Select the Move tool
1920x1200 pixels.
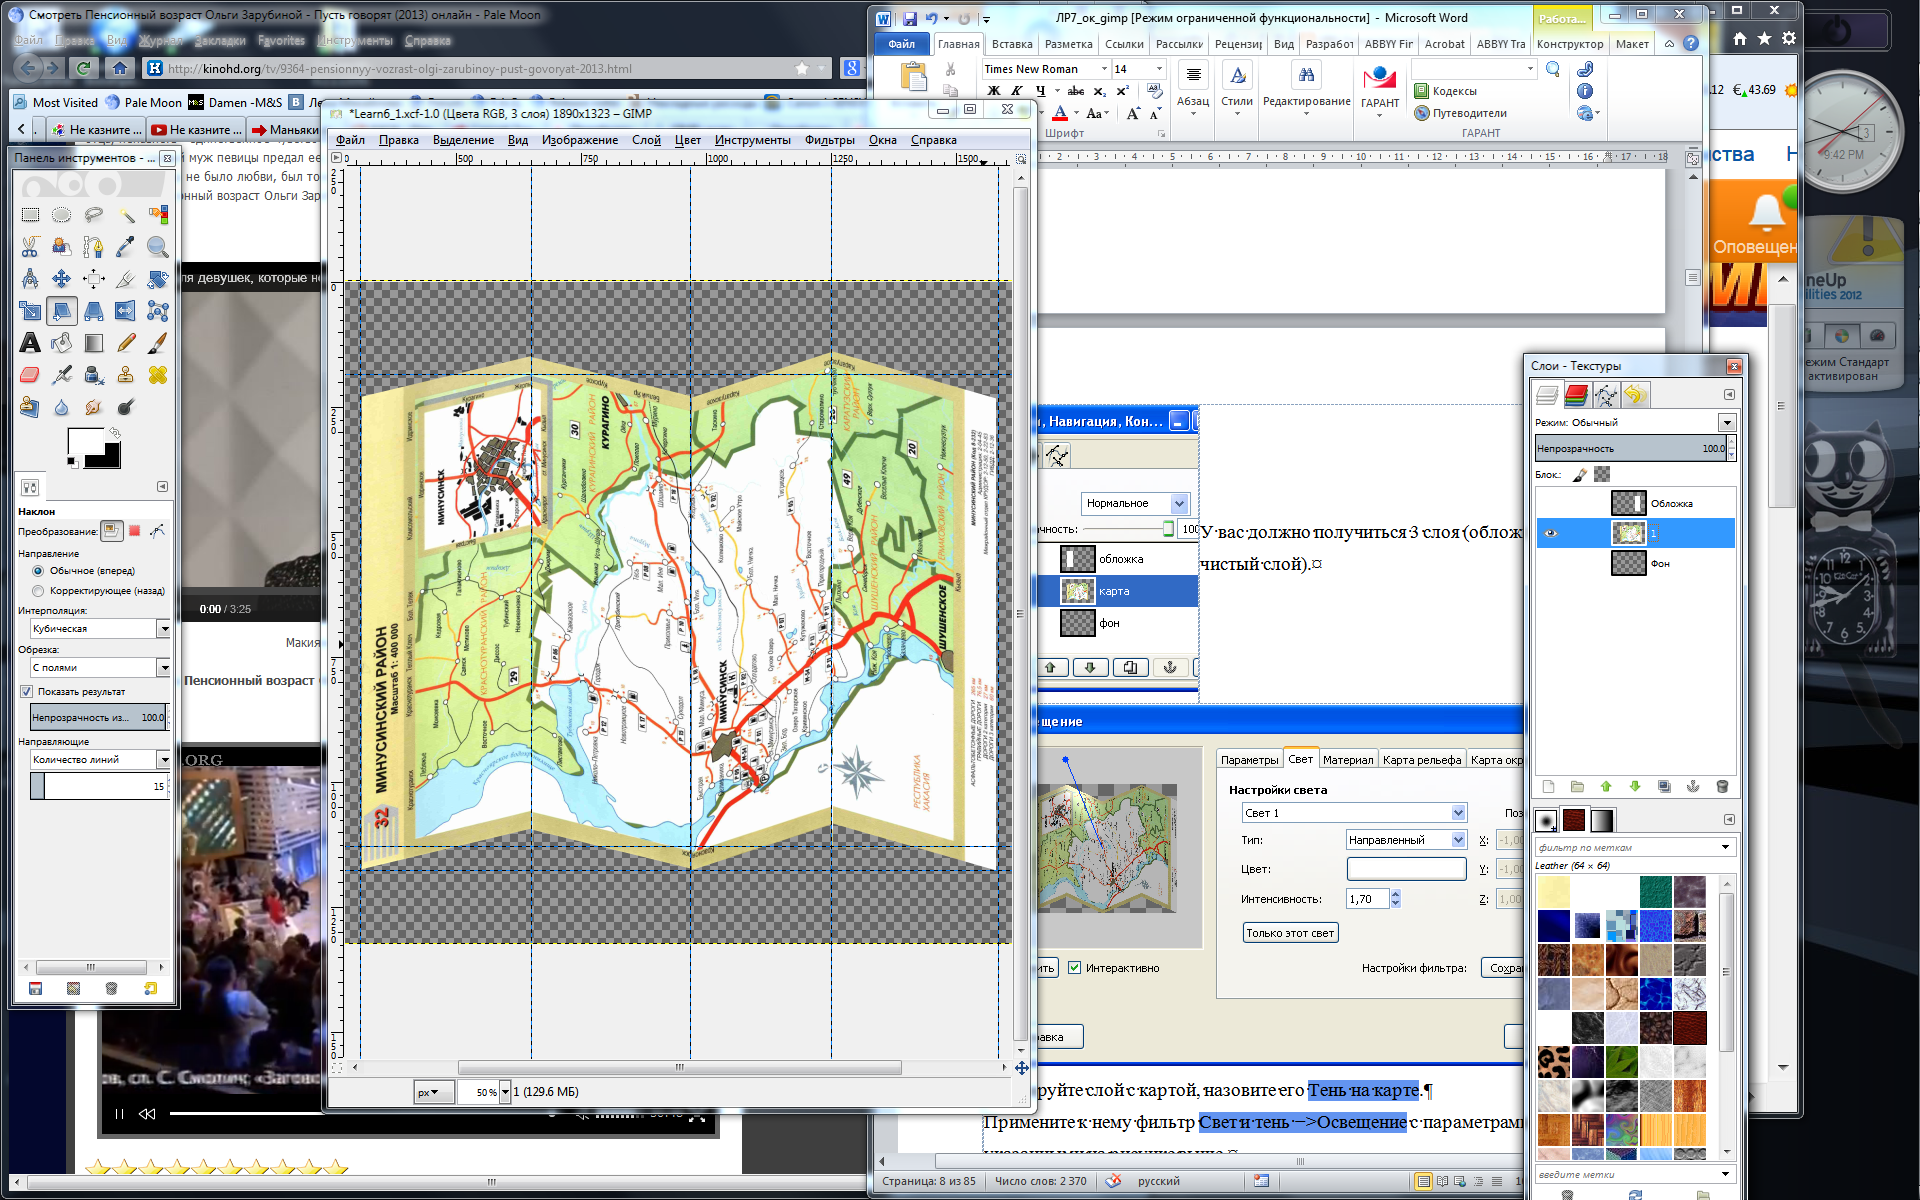tap(62, 279)
